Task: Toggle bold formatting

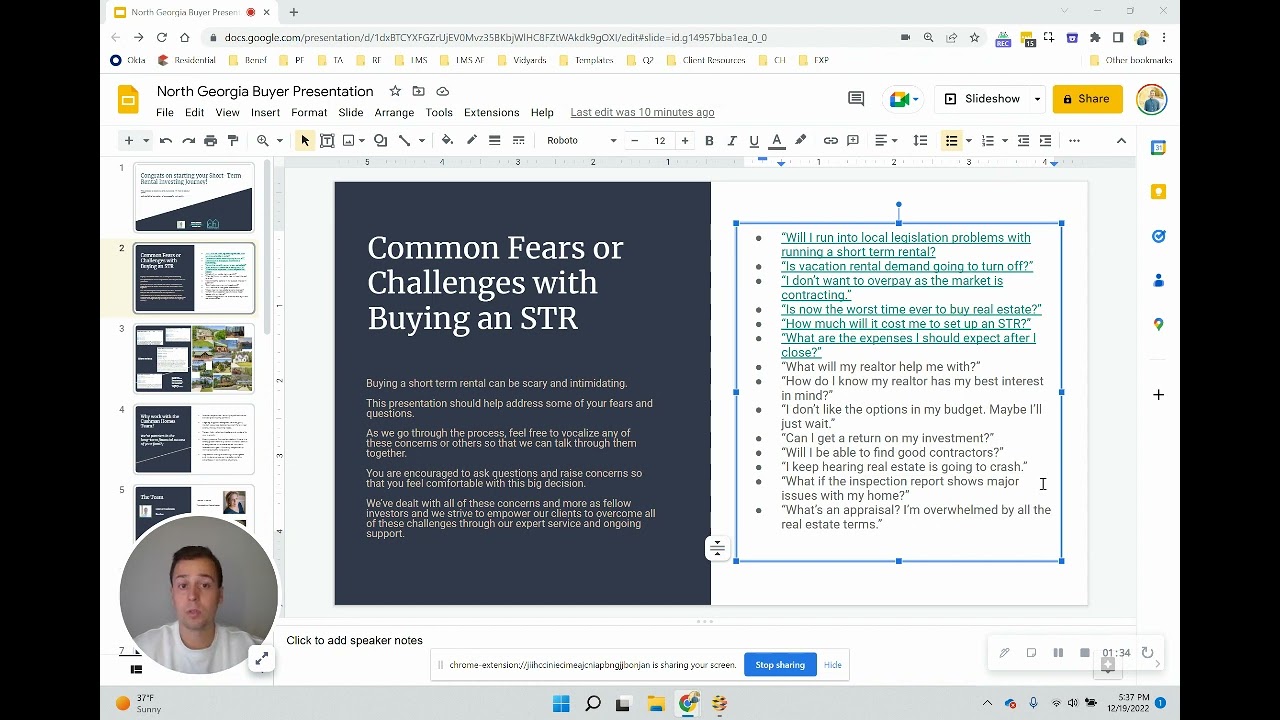Action: [x=709, y=141]
